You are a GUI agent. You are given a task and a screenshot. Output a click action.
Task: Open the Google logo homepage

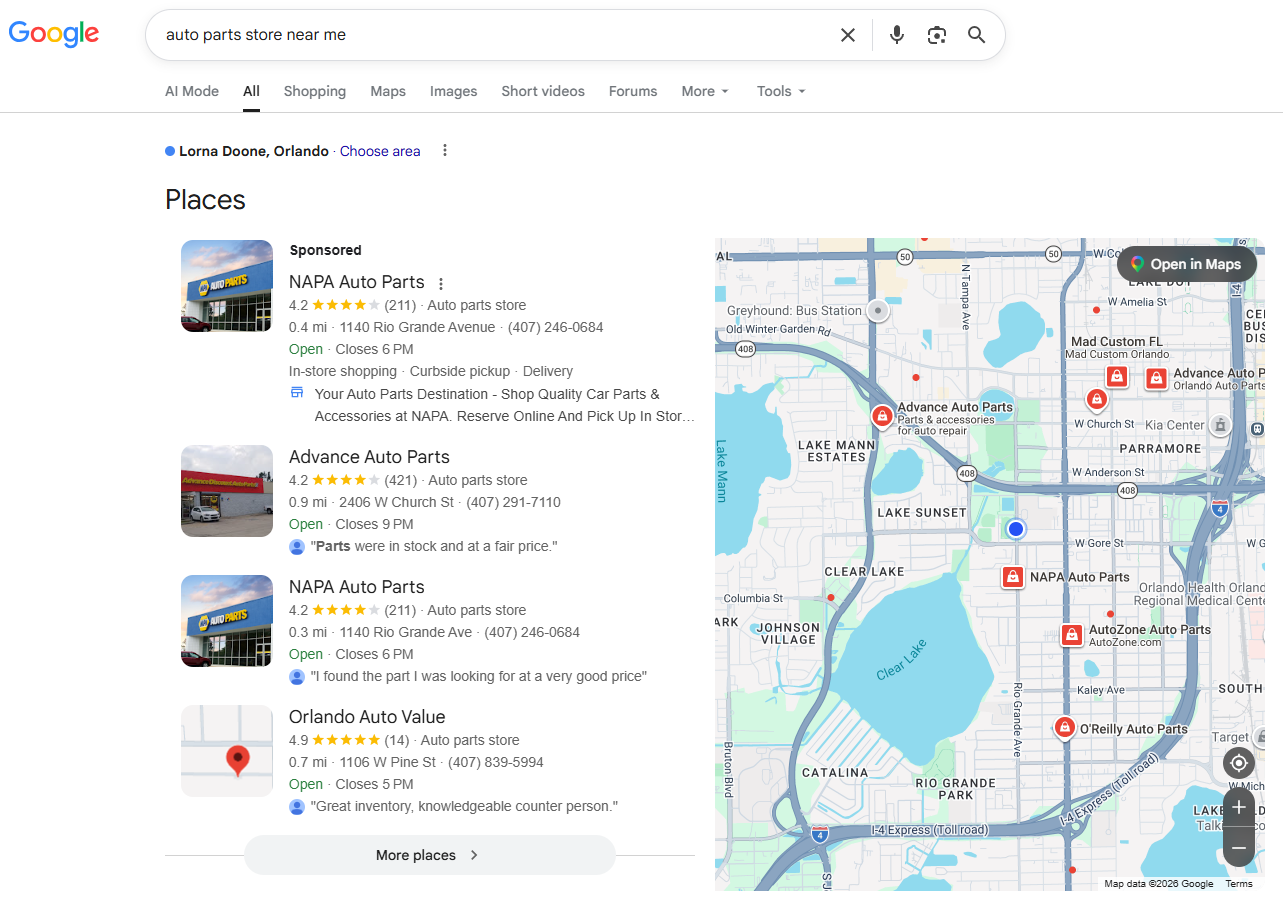[54, 34]
